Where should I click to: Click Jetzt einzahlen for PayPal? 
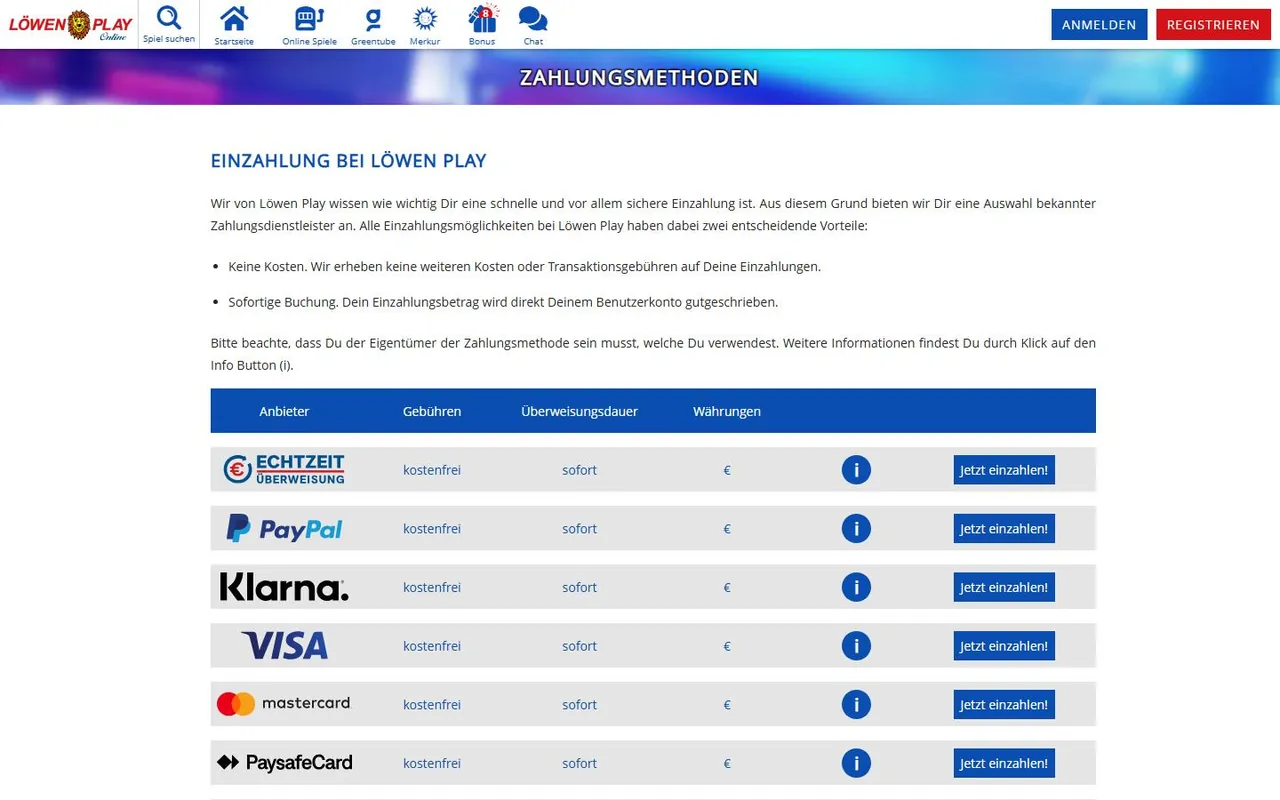(x=1004, y=528)
